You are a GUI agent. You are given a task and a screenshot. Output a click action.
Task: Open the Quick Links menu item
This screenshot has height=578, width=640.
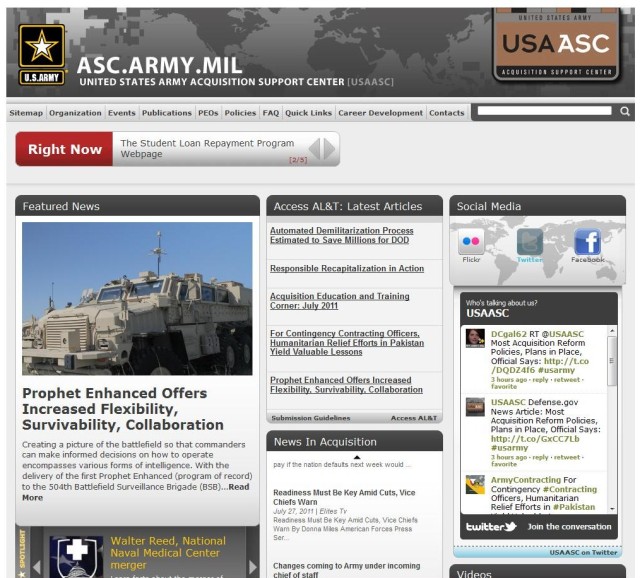pos(308,113)
